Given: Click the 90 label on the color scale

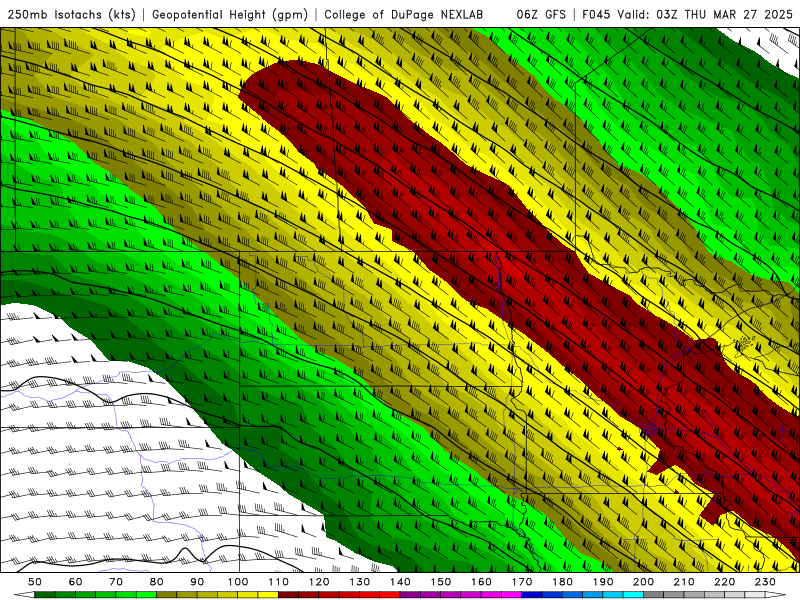Looking at the screenshot, I should click(197, 582).
